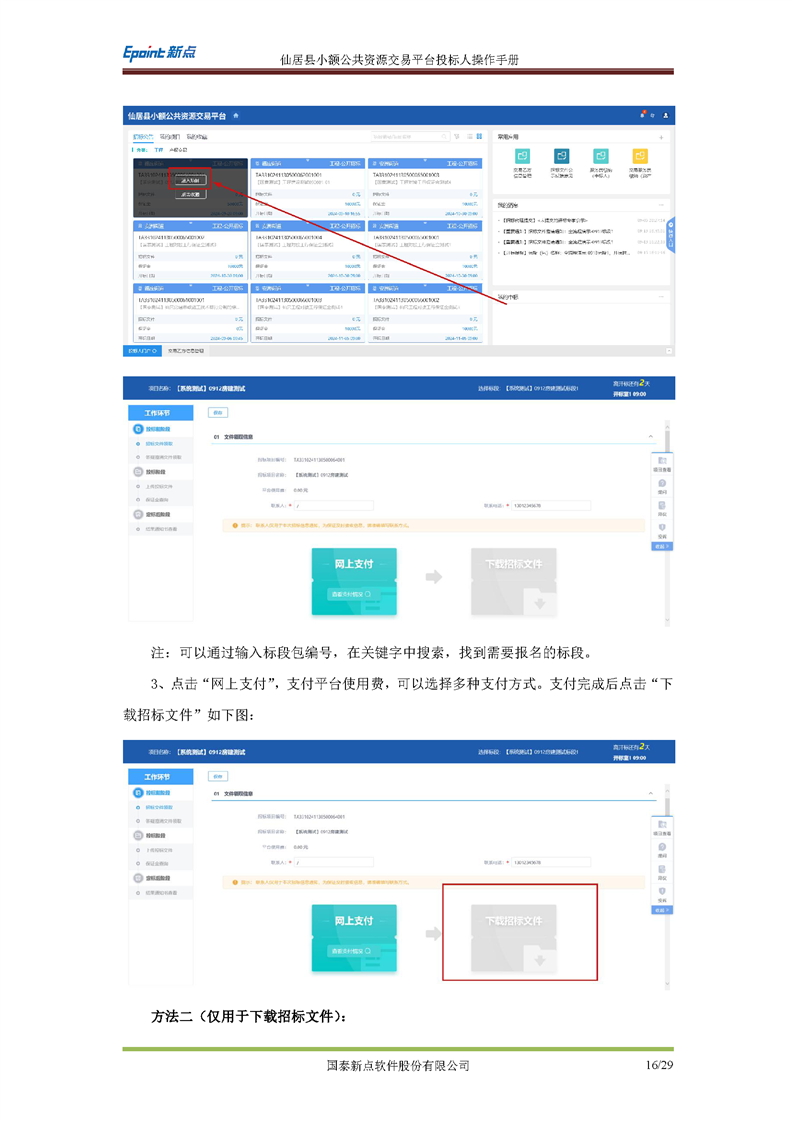The image size is (793, 1122).
Task: Click the blue side tab on top screenshot's right edge
Action: click(671, 236)
